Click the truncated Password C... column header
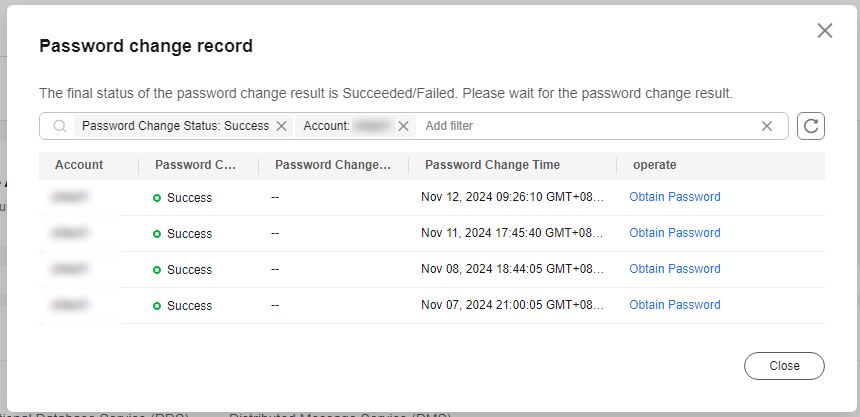 tap(195, 165)
